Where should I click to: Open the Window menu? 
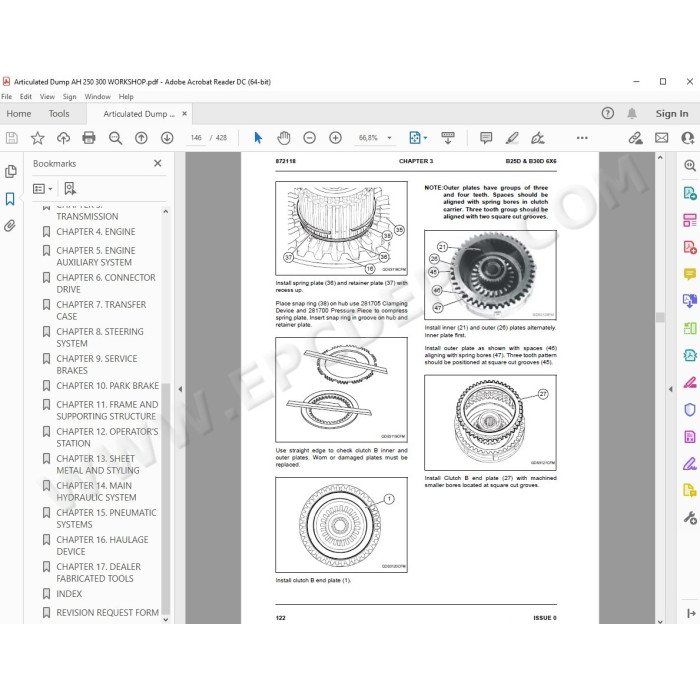(97, 96)
